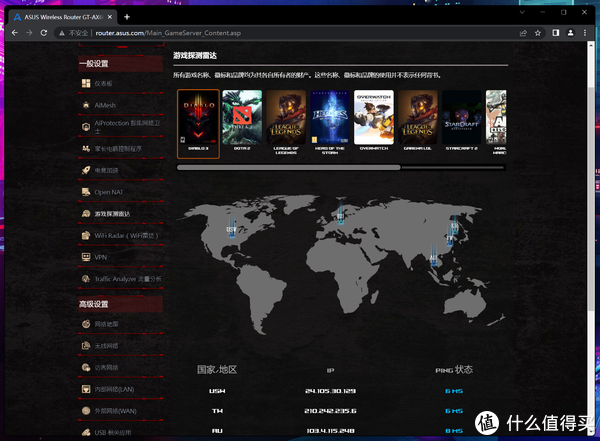
Task: Open WiFi Radar menu item
Action: tap(126, 235)
